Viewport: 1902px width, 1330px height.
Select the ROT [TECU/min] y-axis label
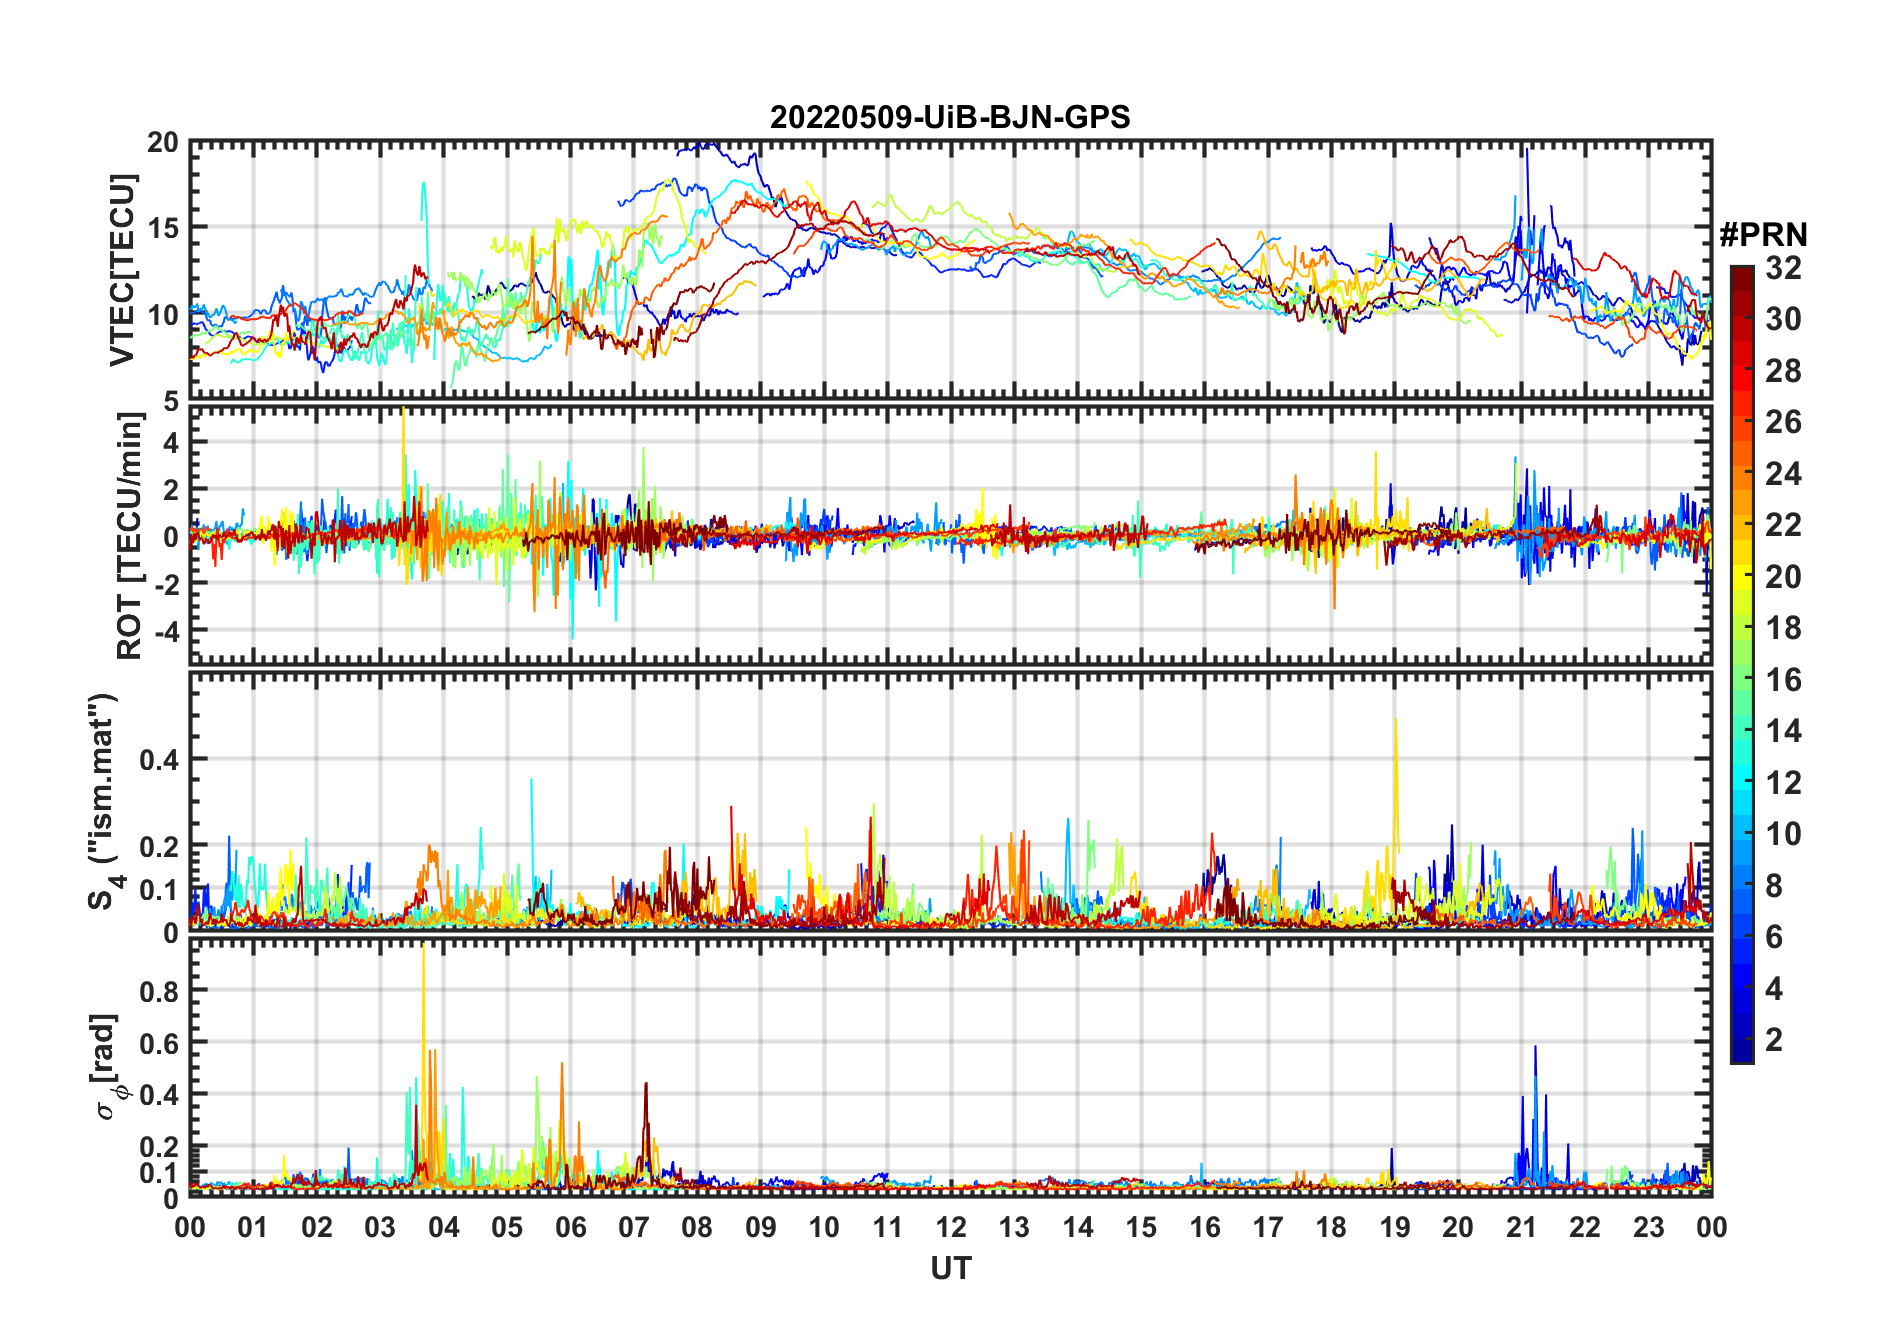(129, 536)
